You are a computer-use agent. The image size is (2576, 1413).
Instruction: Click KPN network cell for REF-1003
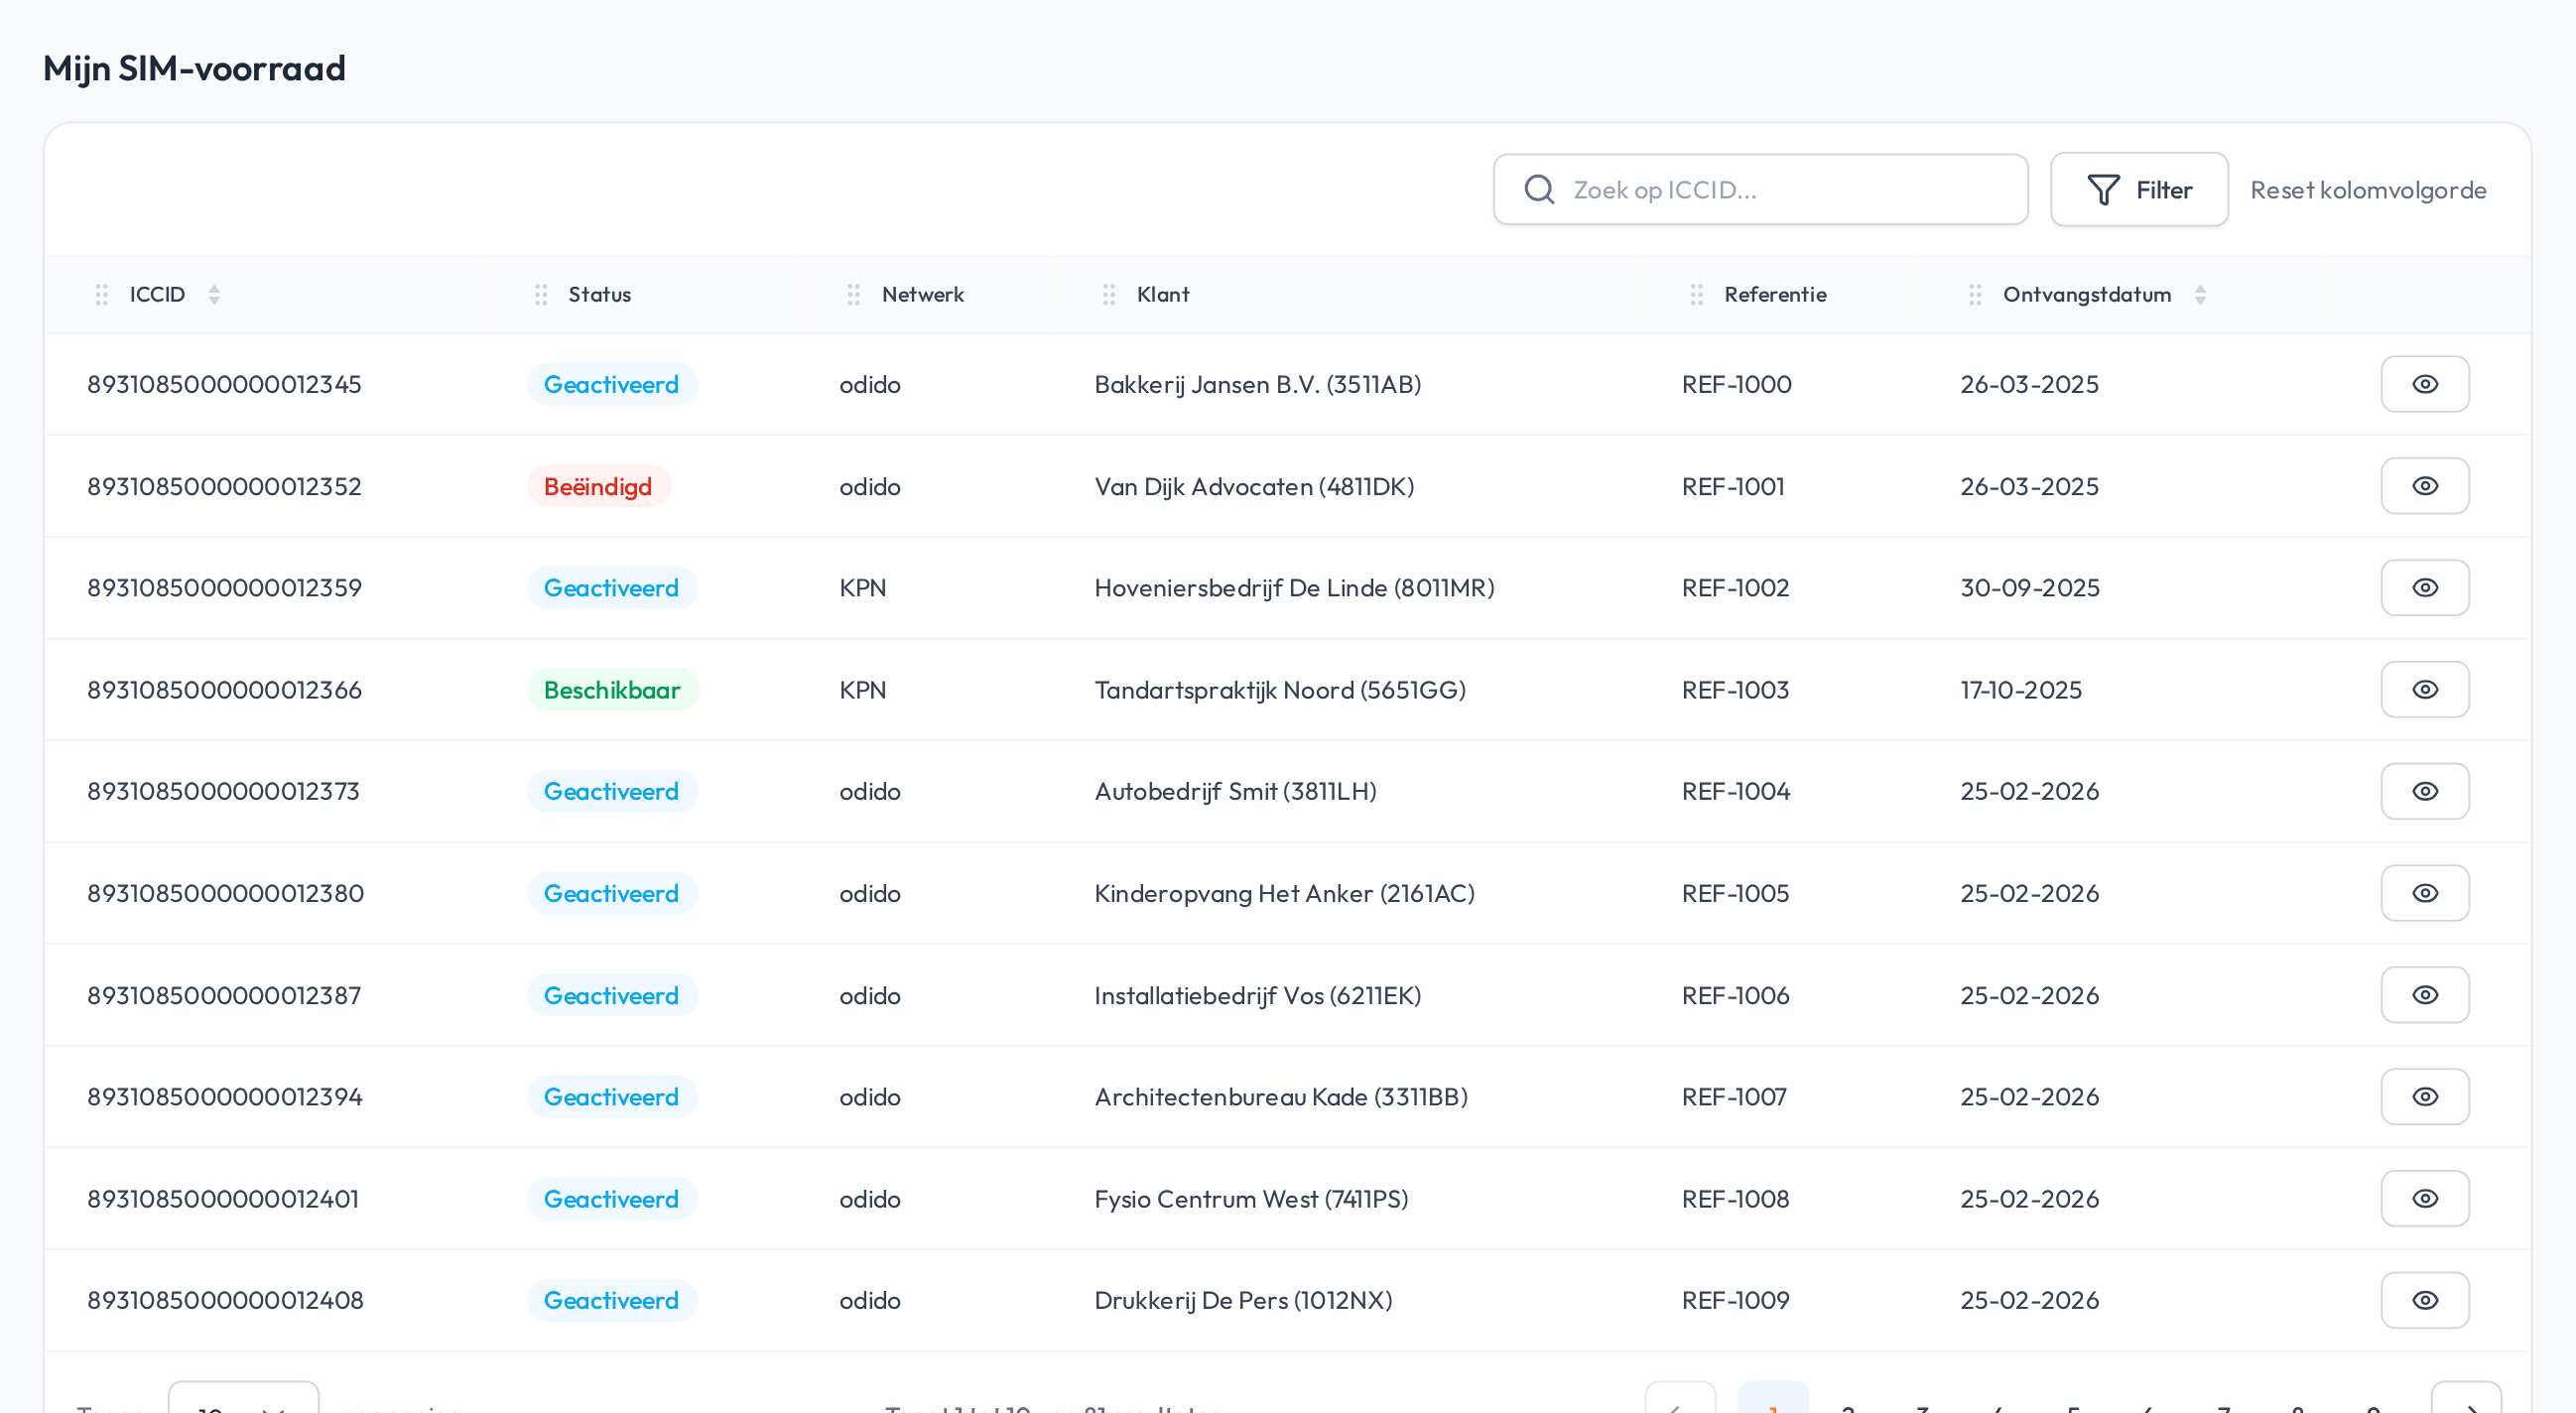(862, 689)
